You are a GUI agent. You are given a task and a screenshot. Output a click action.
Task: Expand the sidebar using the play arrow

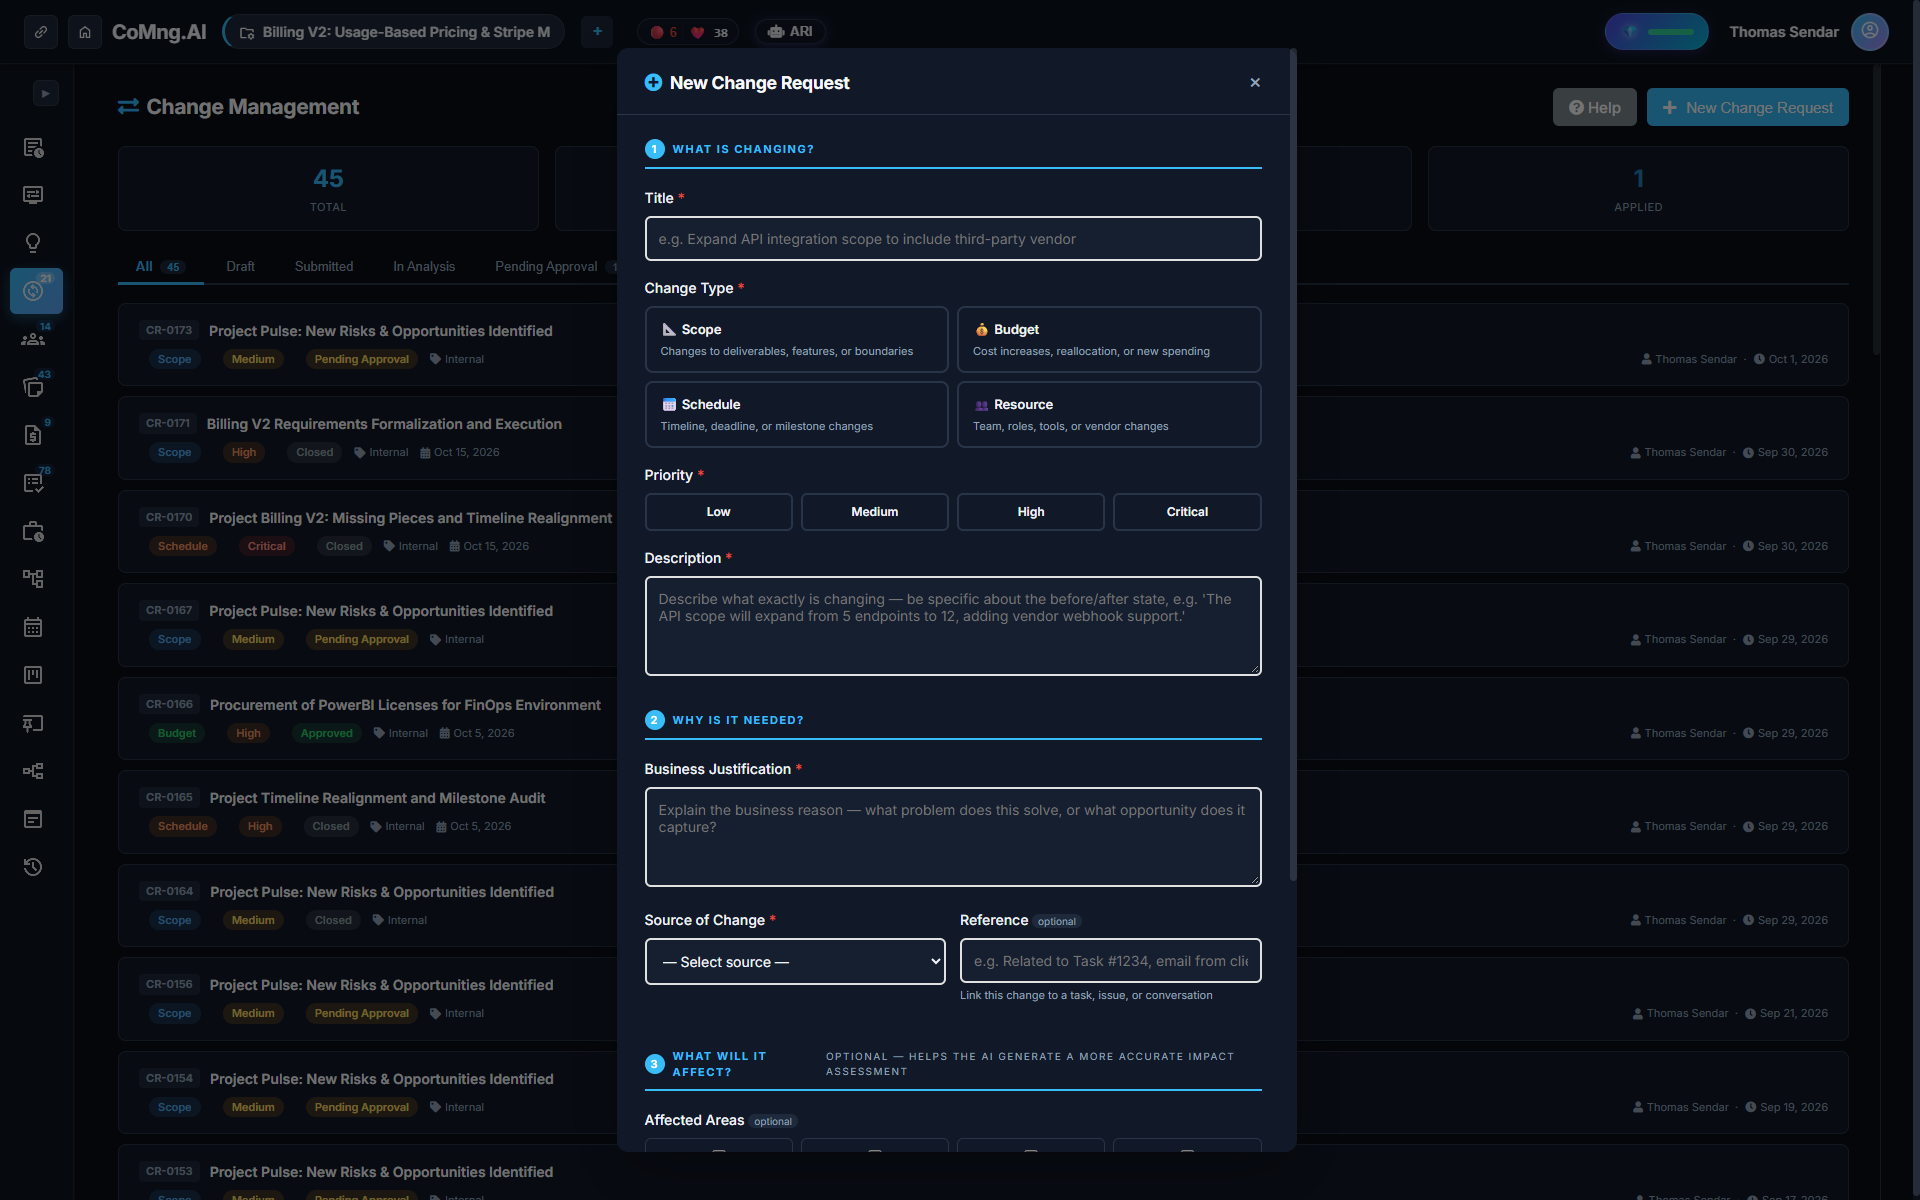pyautogui.click(x=46, y=93)
